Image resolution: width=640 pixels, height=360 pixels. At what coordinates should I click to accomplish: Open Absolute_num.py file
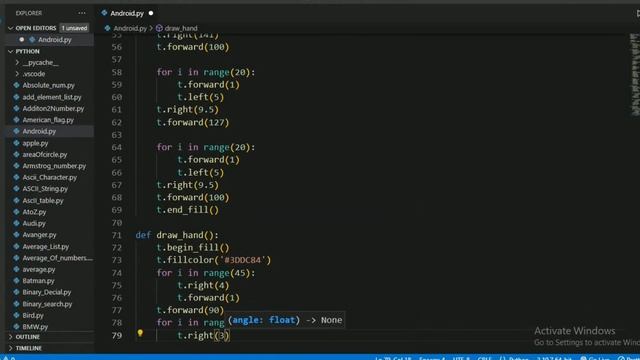coord(48,85)
